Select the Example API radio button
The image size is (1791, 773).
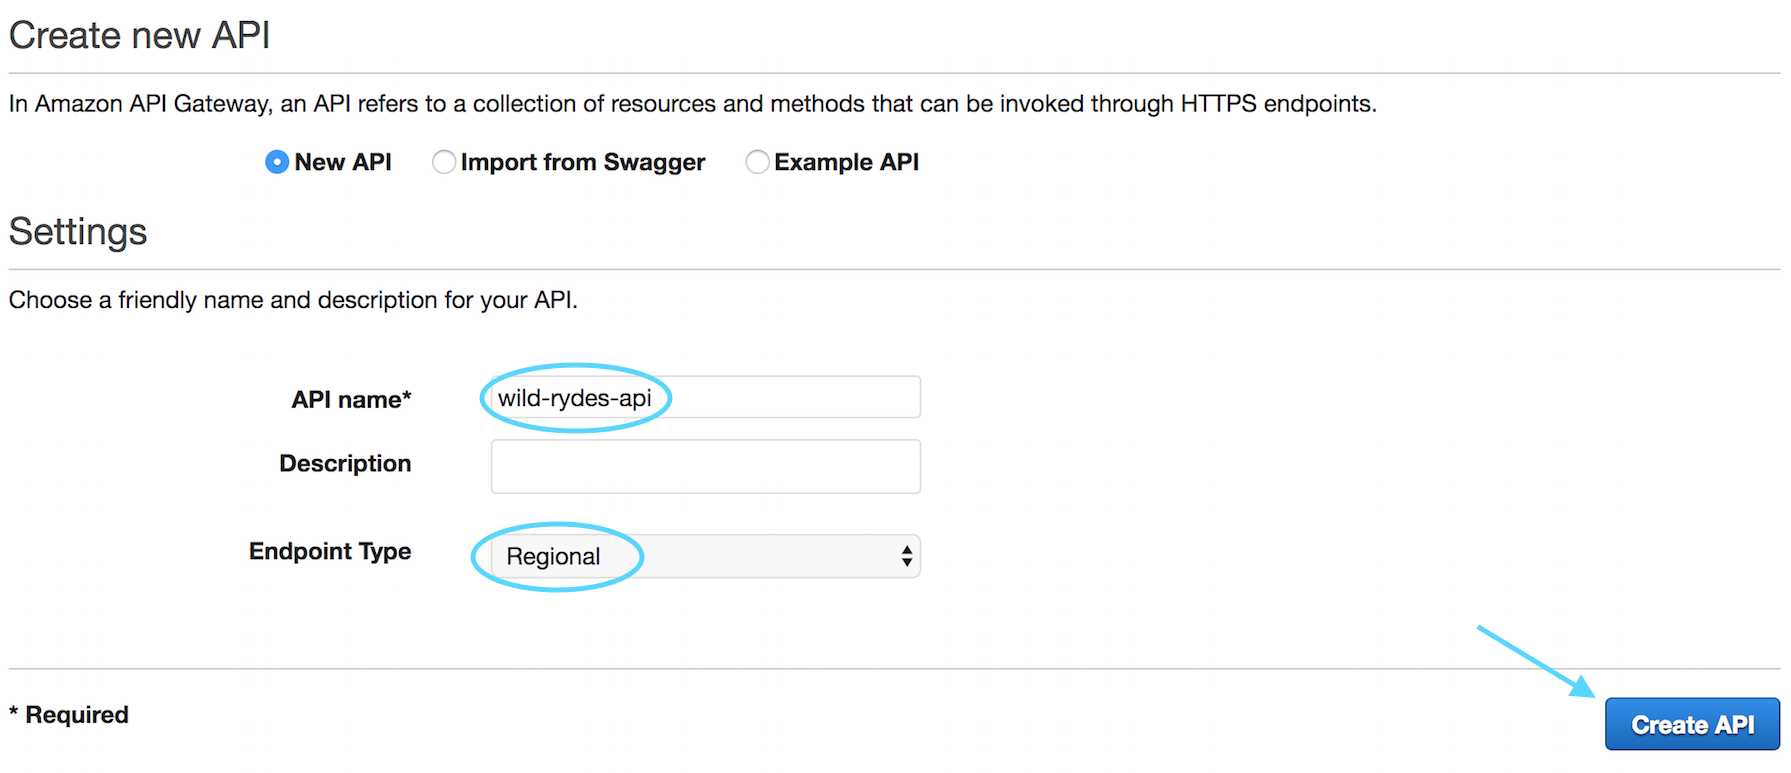coord(757,162)
